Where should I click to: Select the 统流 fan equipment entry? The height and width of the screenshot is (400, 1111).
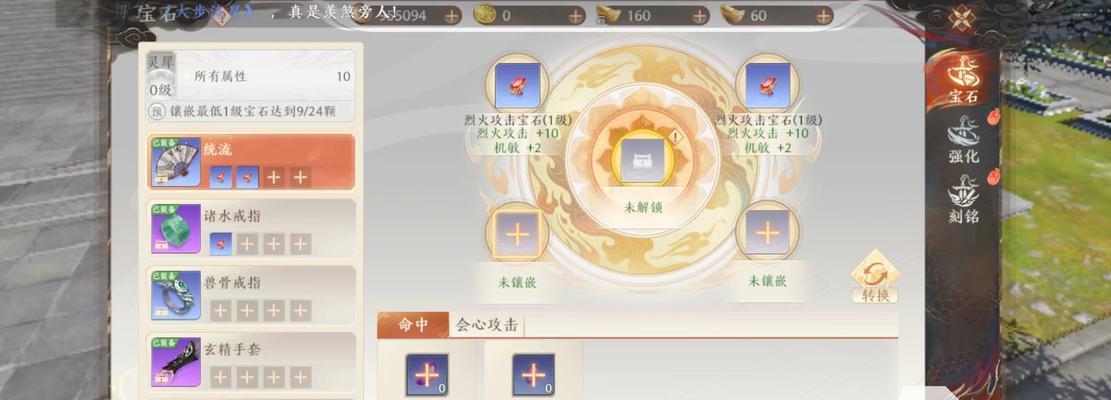[x=252, y=162]
